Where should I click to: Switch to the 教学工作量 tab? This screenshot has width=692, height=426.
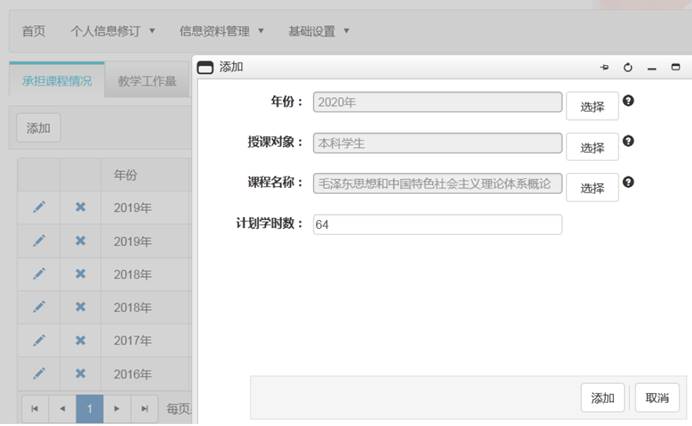tap(146, 81)
